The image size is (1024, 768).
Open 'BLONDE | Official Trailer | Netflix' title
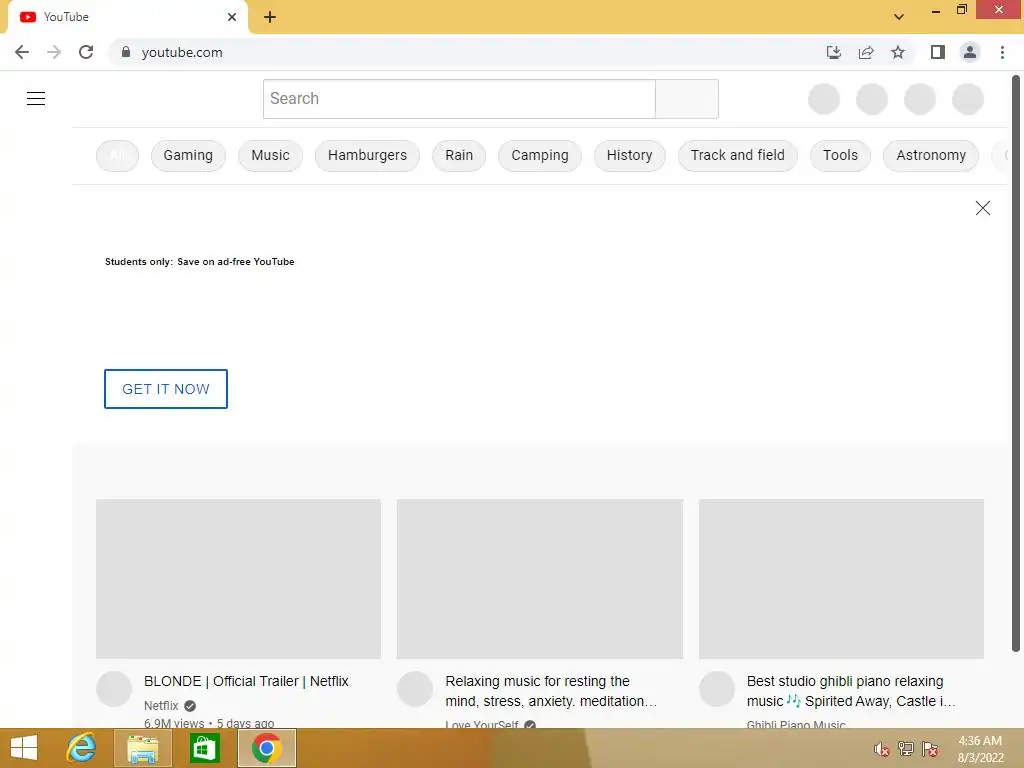click(246, 681)
